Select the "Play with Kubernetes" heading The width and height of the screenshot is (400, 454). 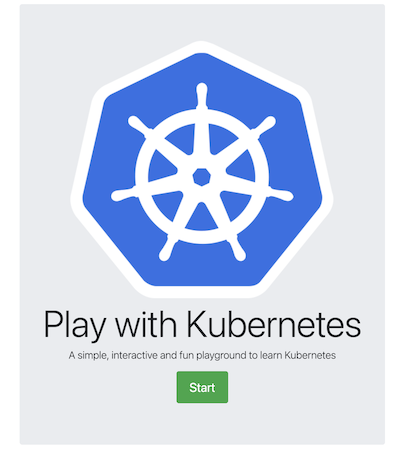[202, 325]
